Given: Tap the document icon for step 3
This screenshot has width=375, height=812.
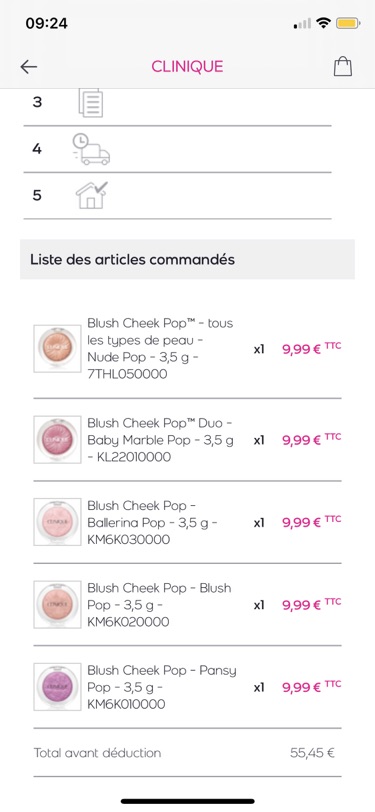Looking at the screenshot, I should (x=90, y=103).
